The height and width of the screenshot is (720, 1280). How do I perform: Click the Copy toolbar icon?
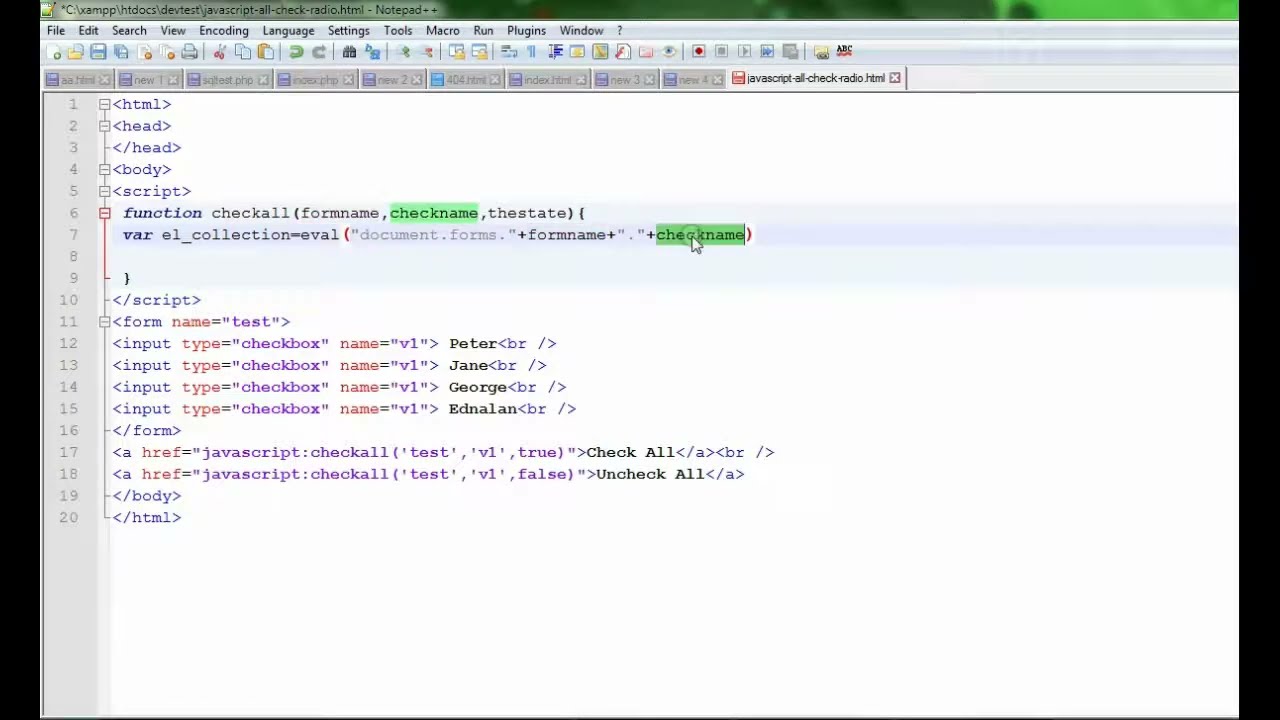click(243, 52)
